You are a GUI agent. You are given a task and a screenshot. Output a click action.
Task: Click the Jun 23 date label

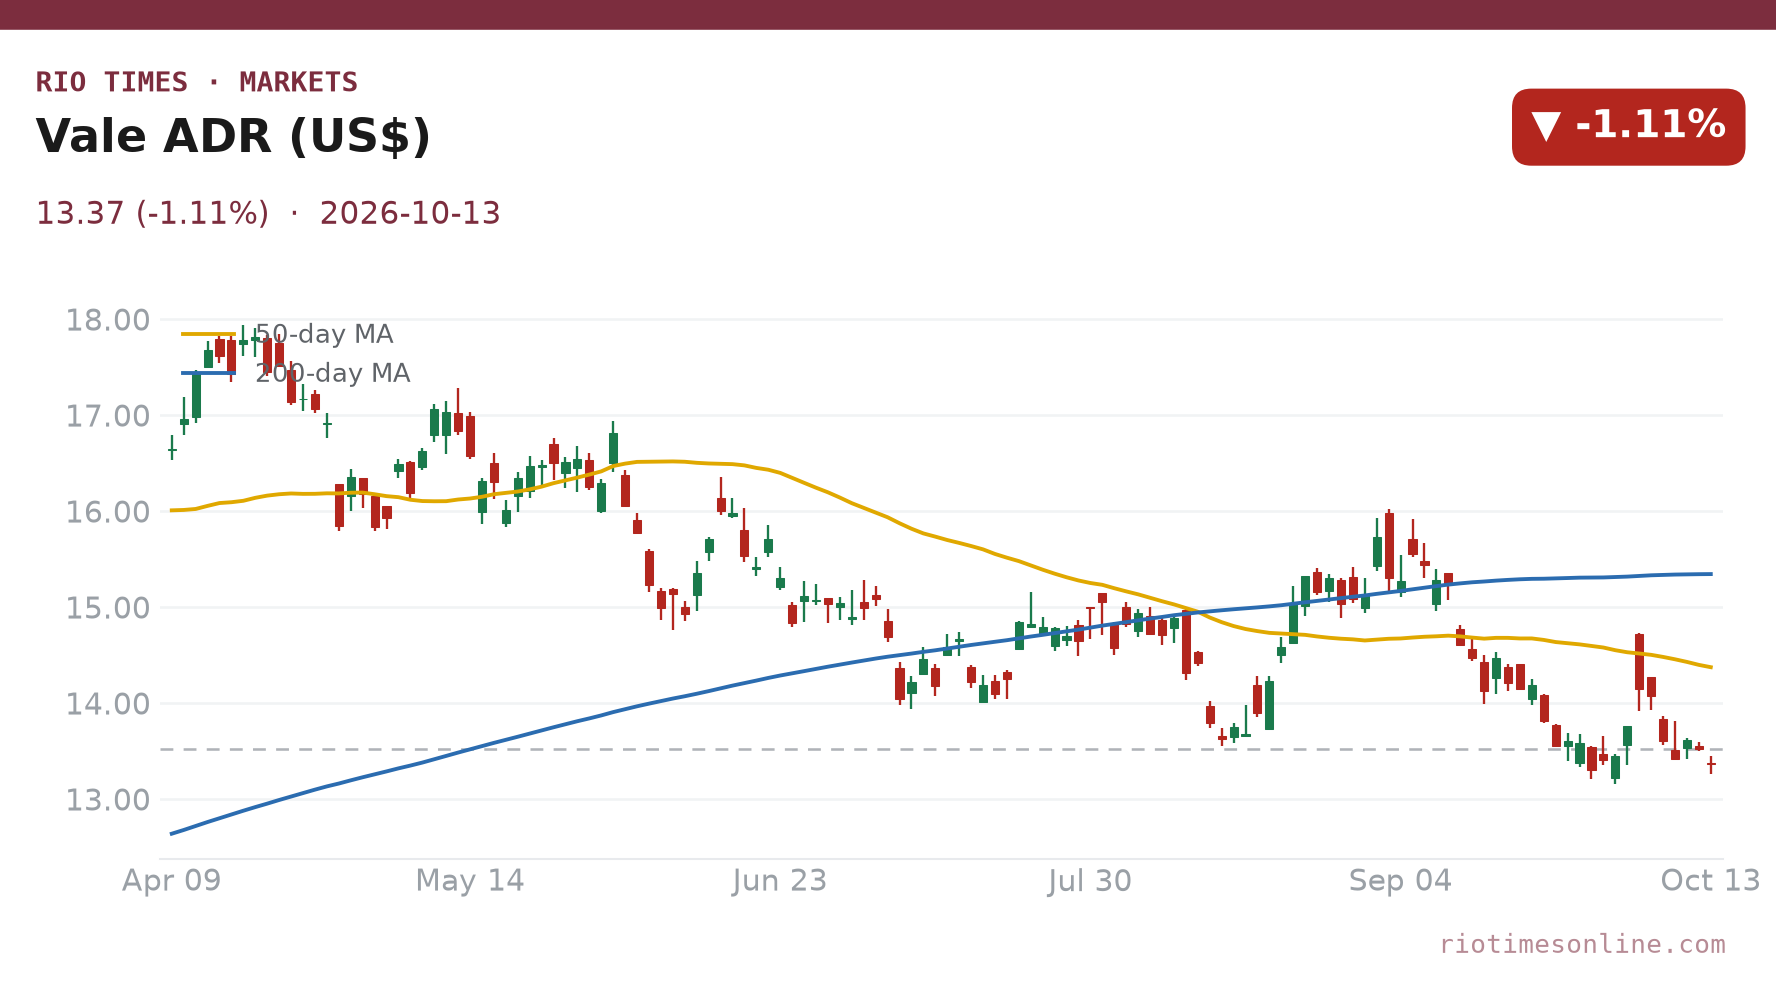click(780, 881)
